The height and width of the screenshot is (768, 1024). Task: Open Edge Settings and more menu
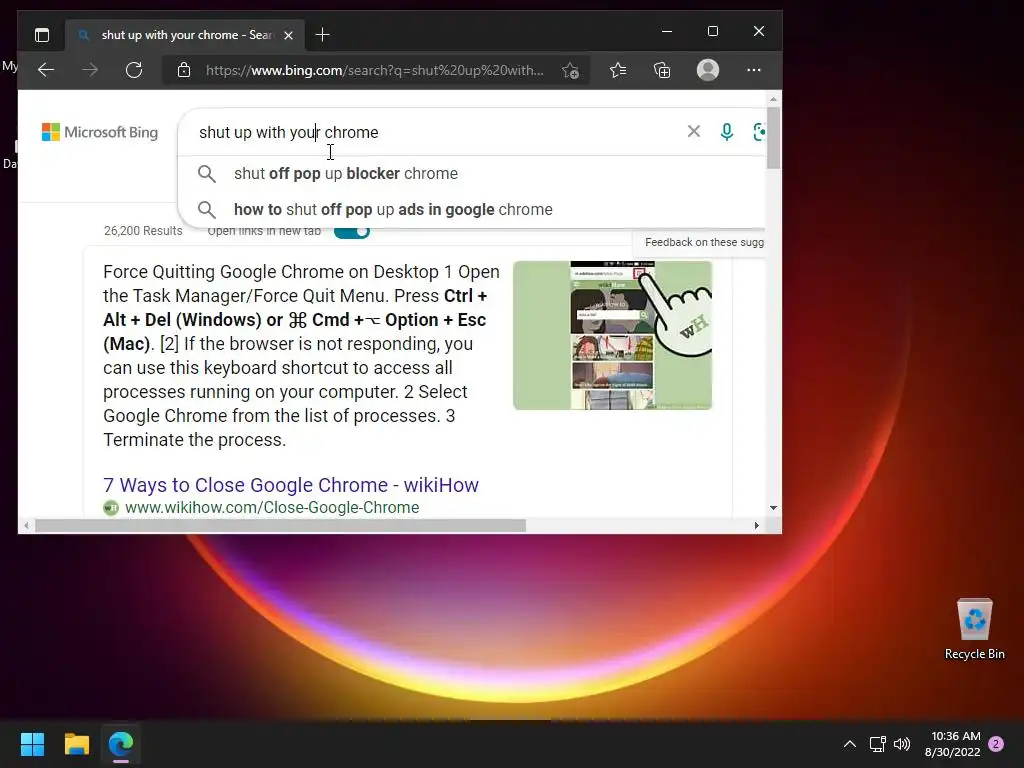click(754, 70)
